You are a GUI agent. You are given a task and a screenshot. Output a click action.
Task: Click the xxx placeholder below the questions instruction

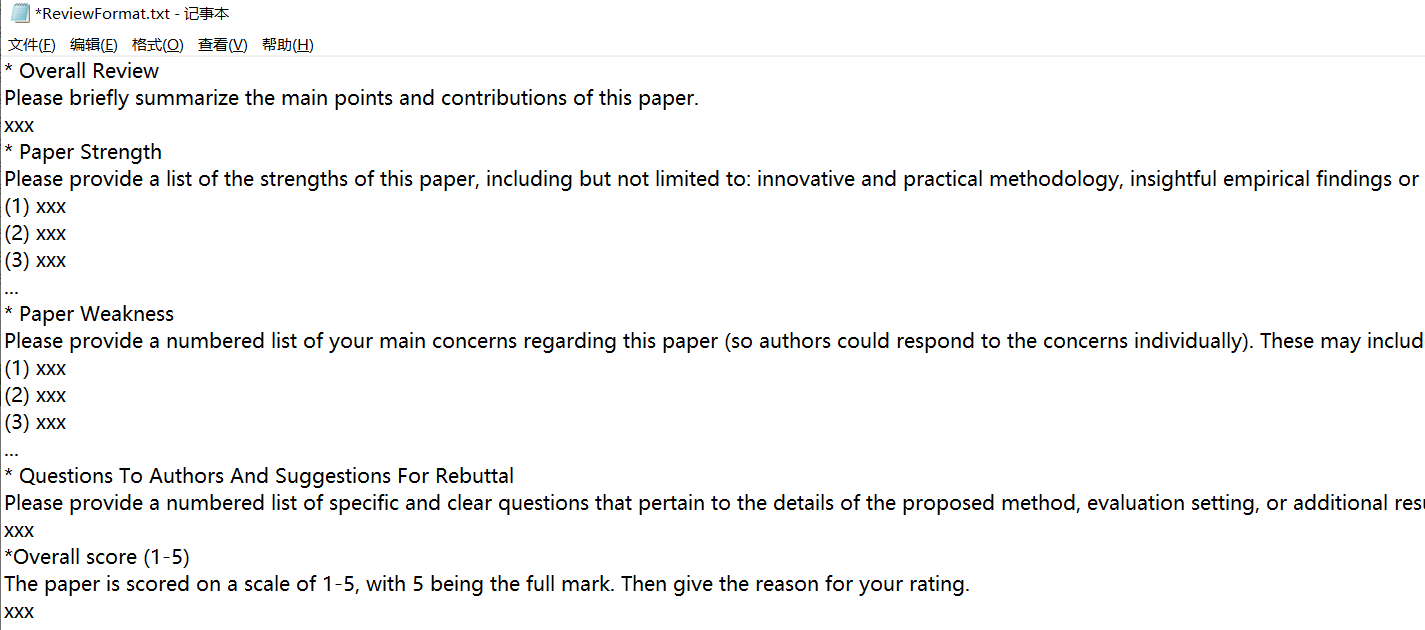(x=19, y=530)
